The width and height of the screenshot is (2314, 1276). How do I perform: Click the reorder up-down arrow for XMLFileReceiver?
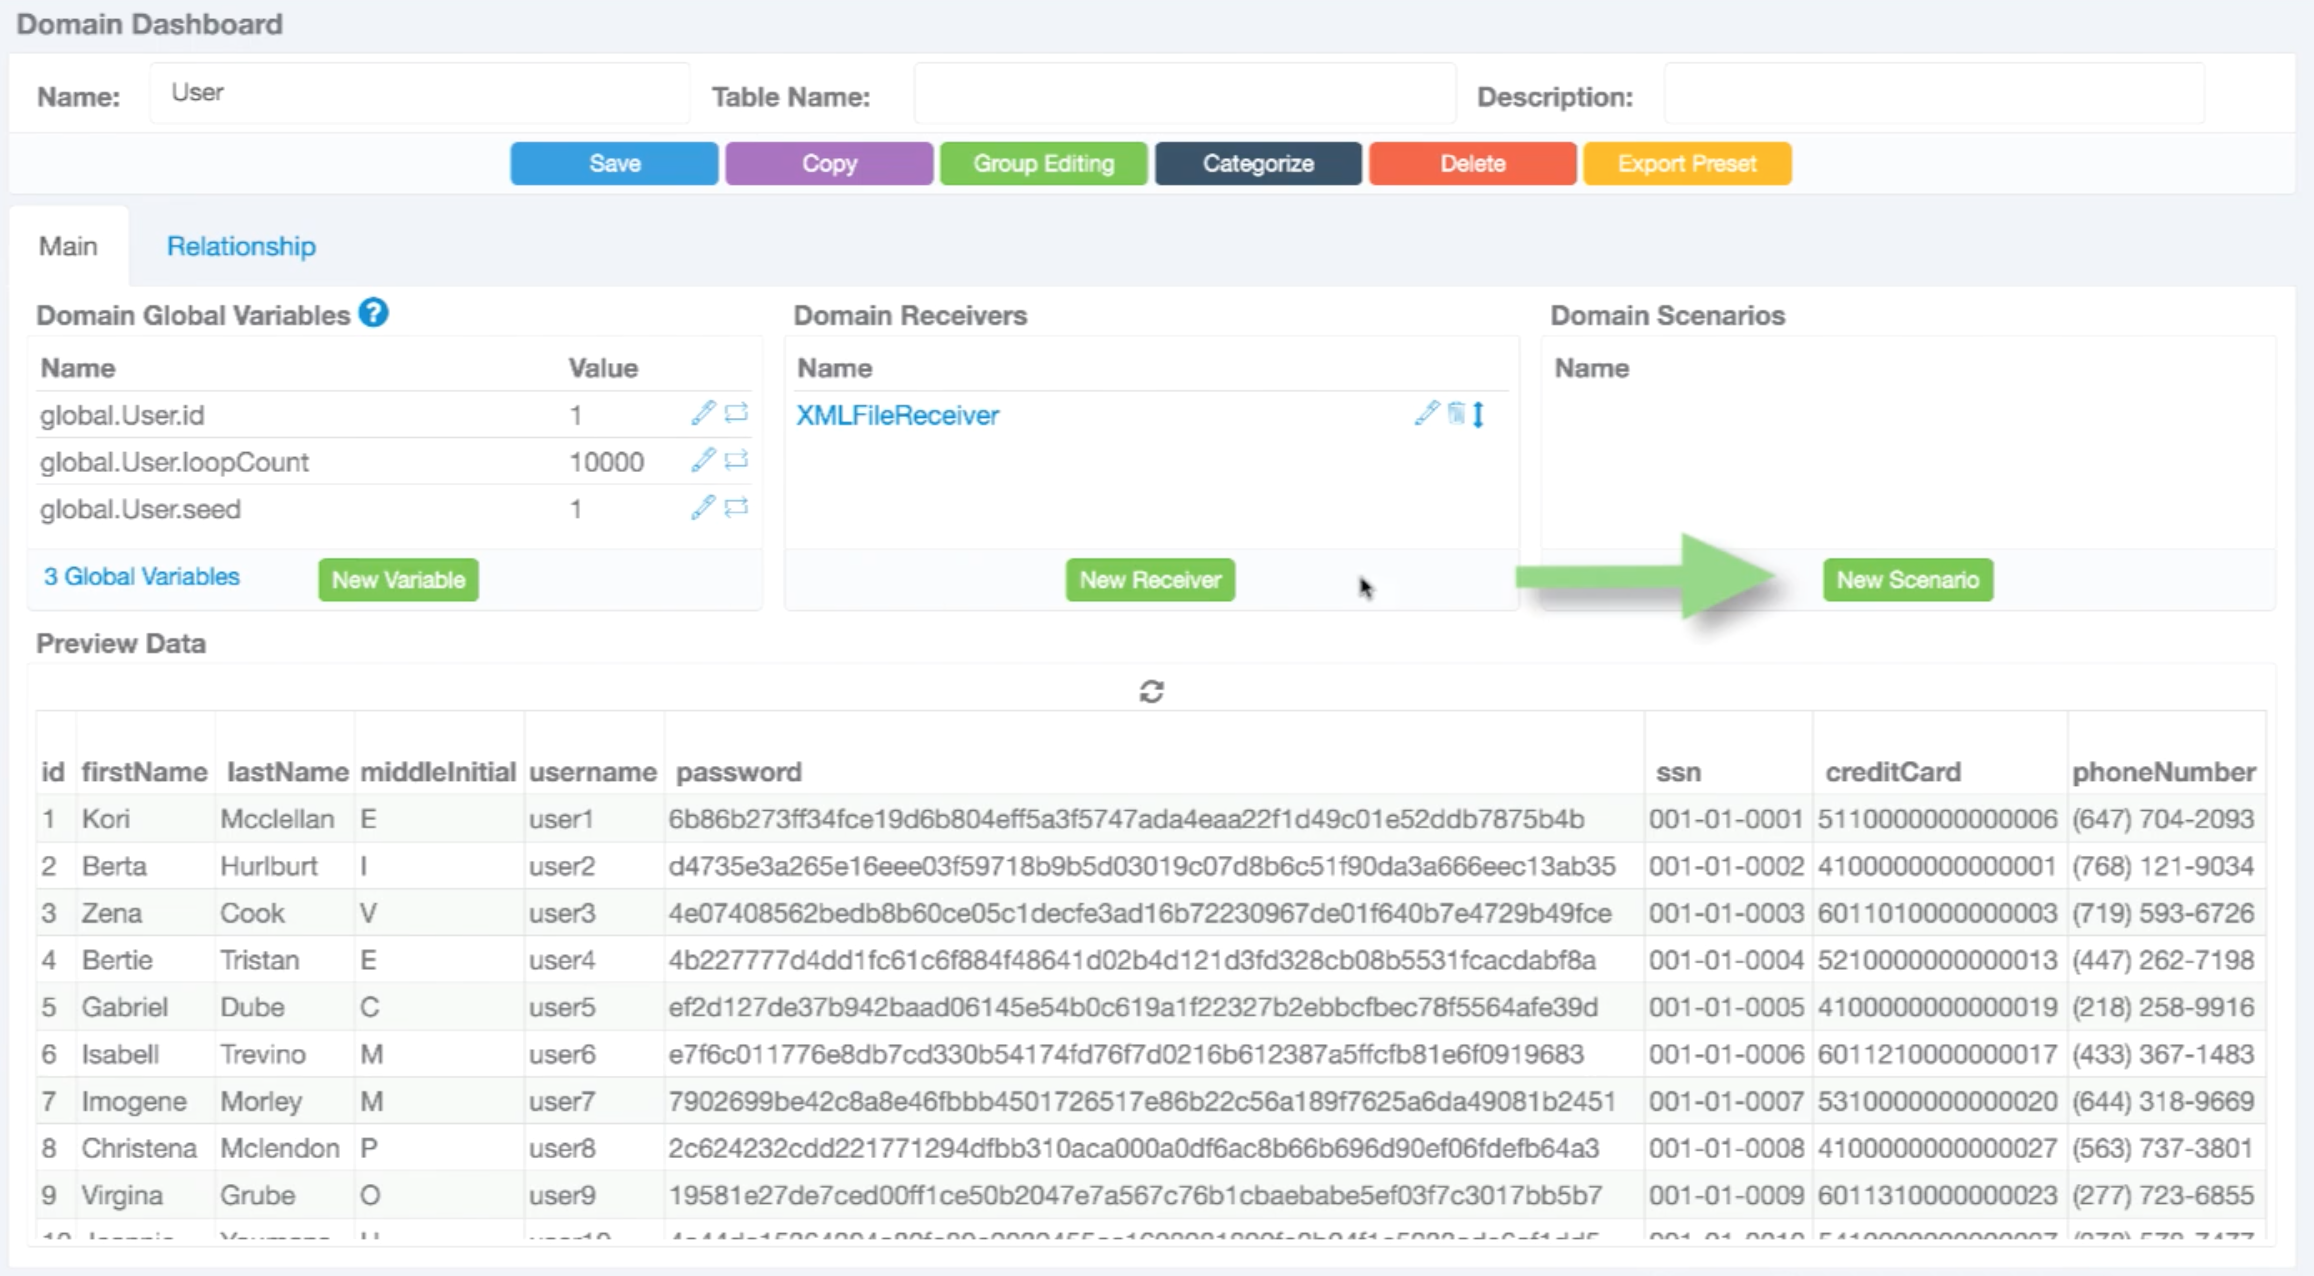click(x=1479, y=413)
